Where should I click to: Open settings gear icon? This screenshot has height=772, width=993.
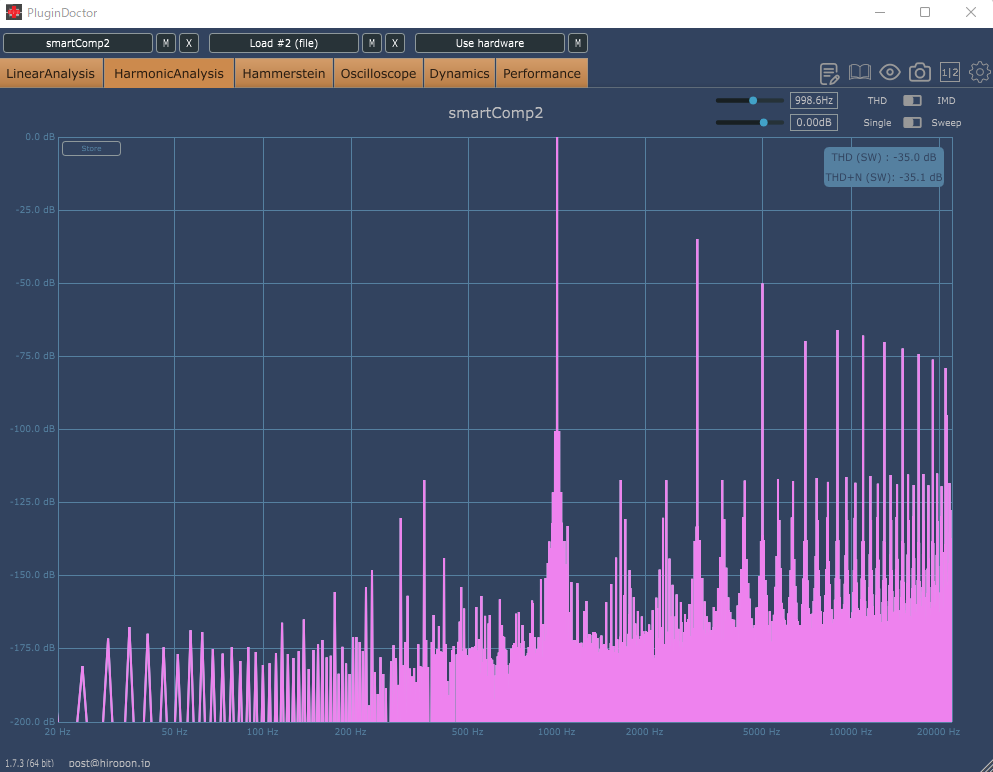pyautogui.click(x=980, y=72)
